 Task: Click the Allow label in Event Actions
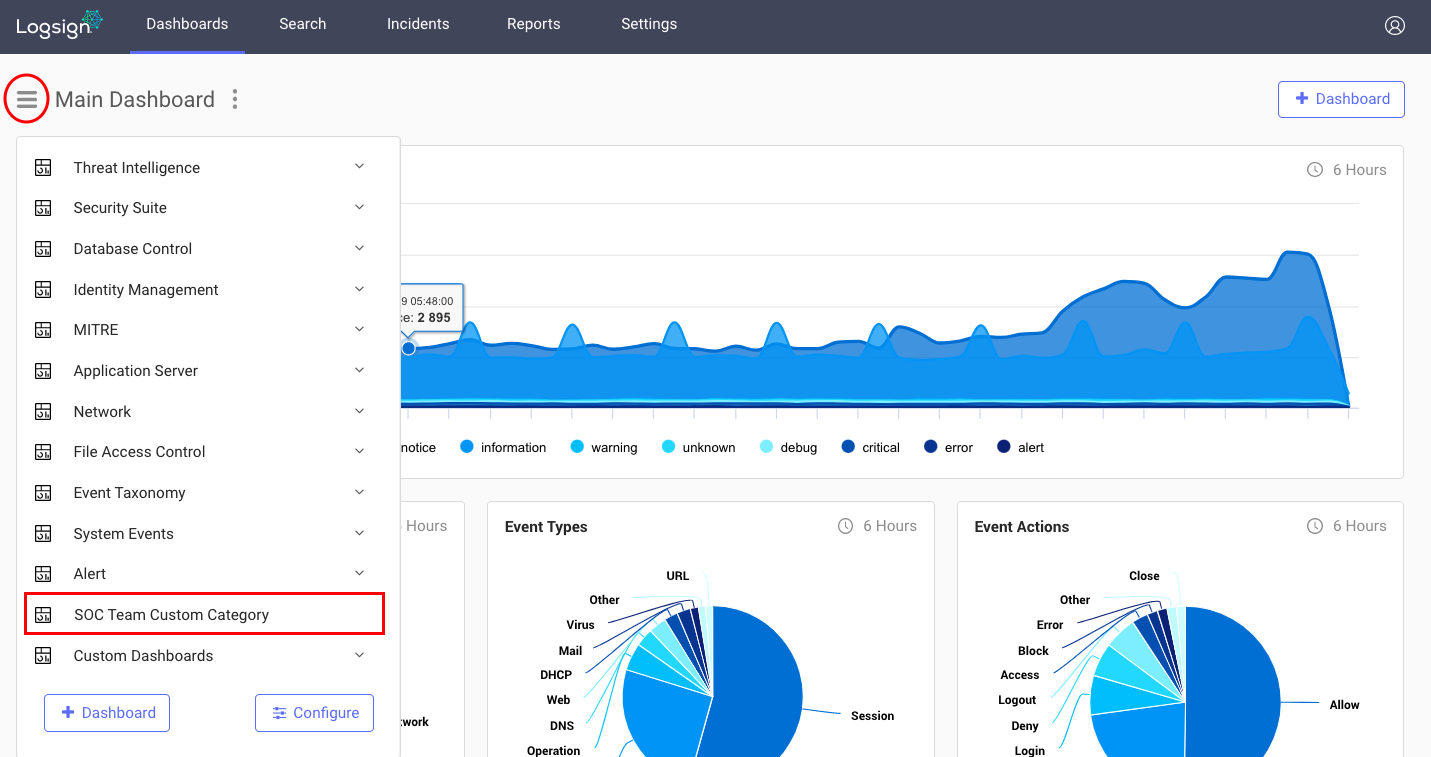[1344, 705]
